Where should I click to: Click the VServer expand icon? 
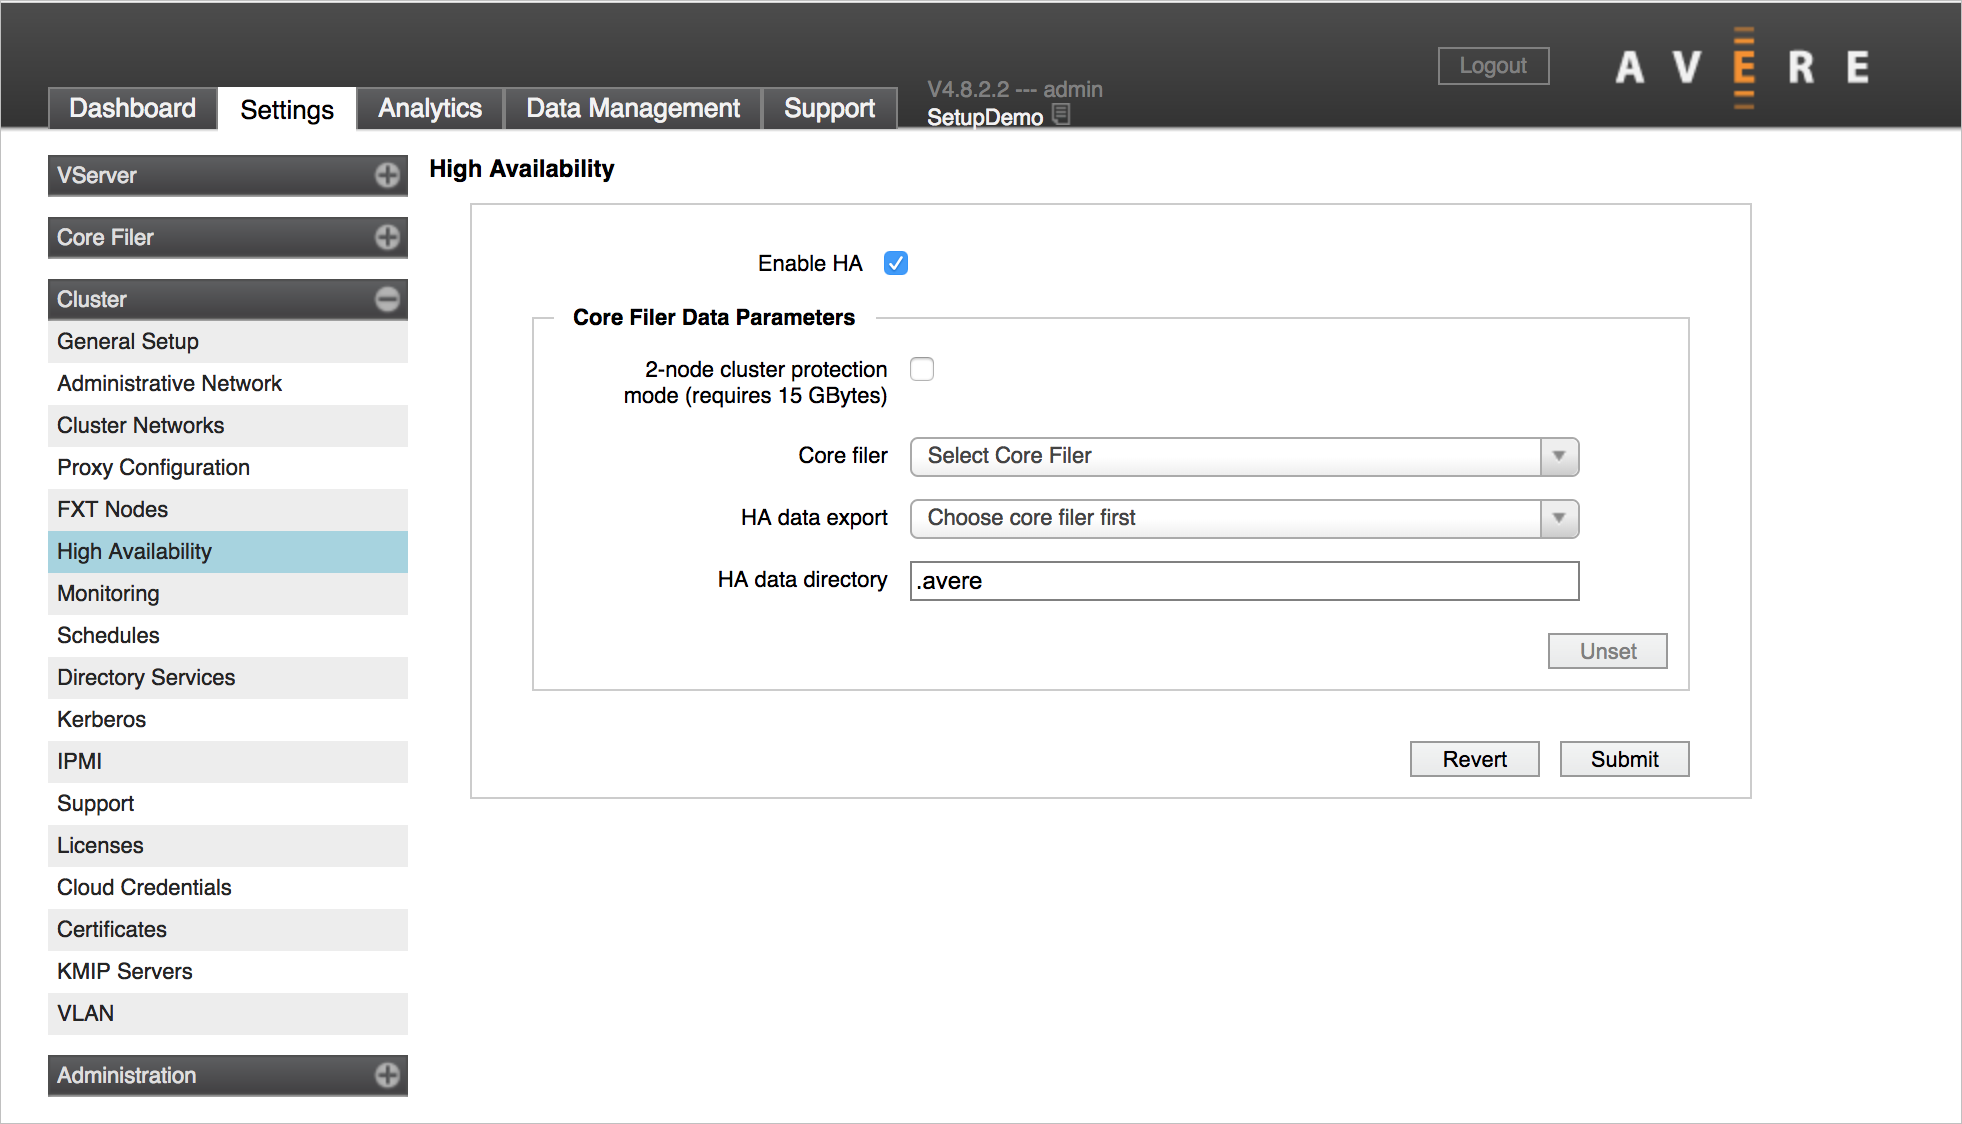pyautogui.click(x=389, y=174)
